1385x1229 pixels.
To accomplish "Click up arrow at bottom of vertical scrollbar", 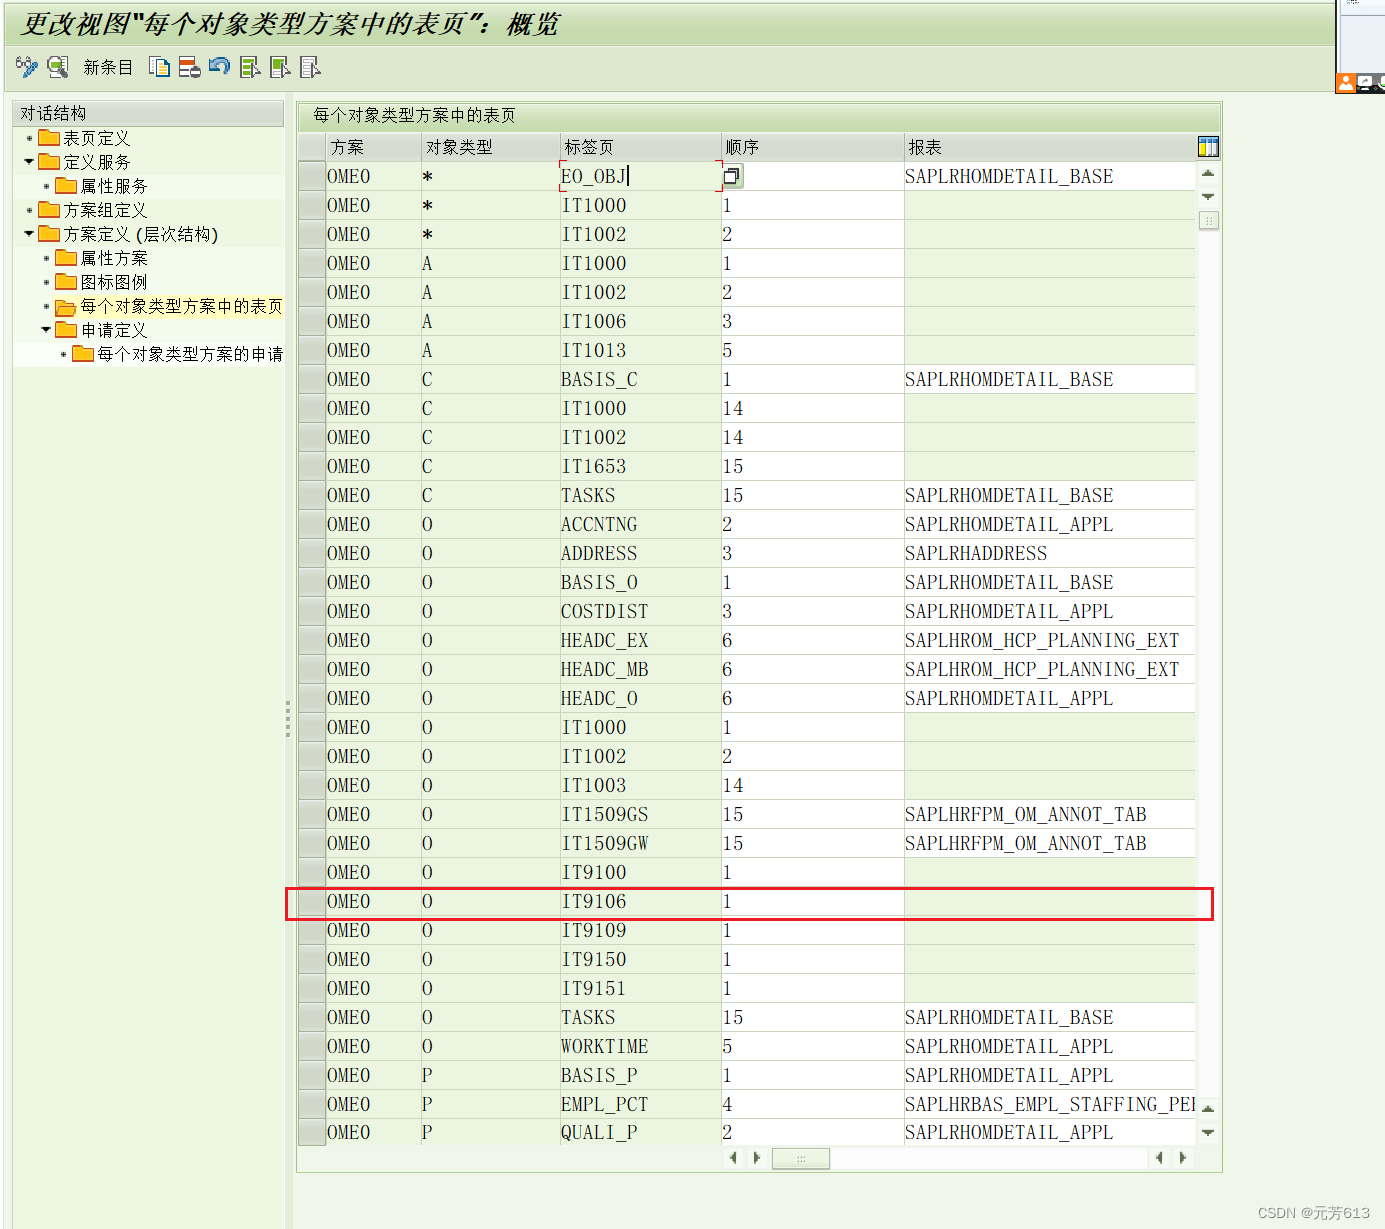I will [x=1208, y=1108].
